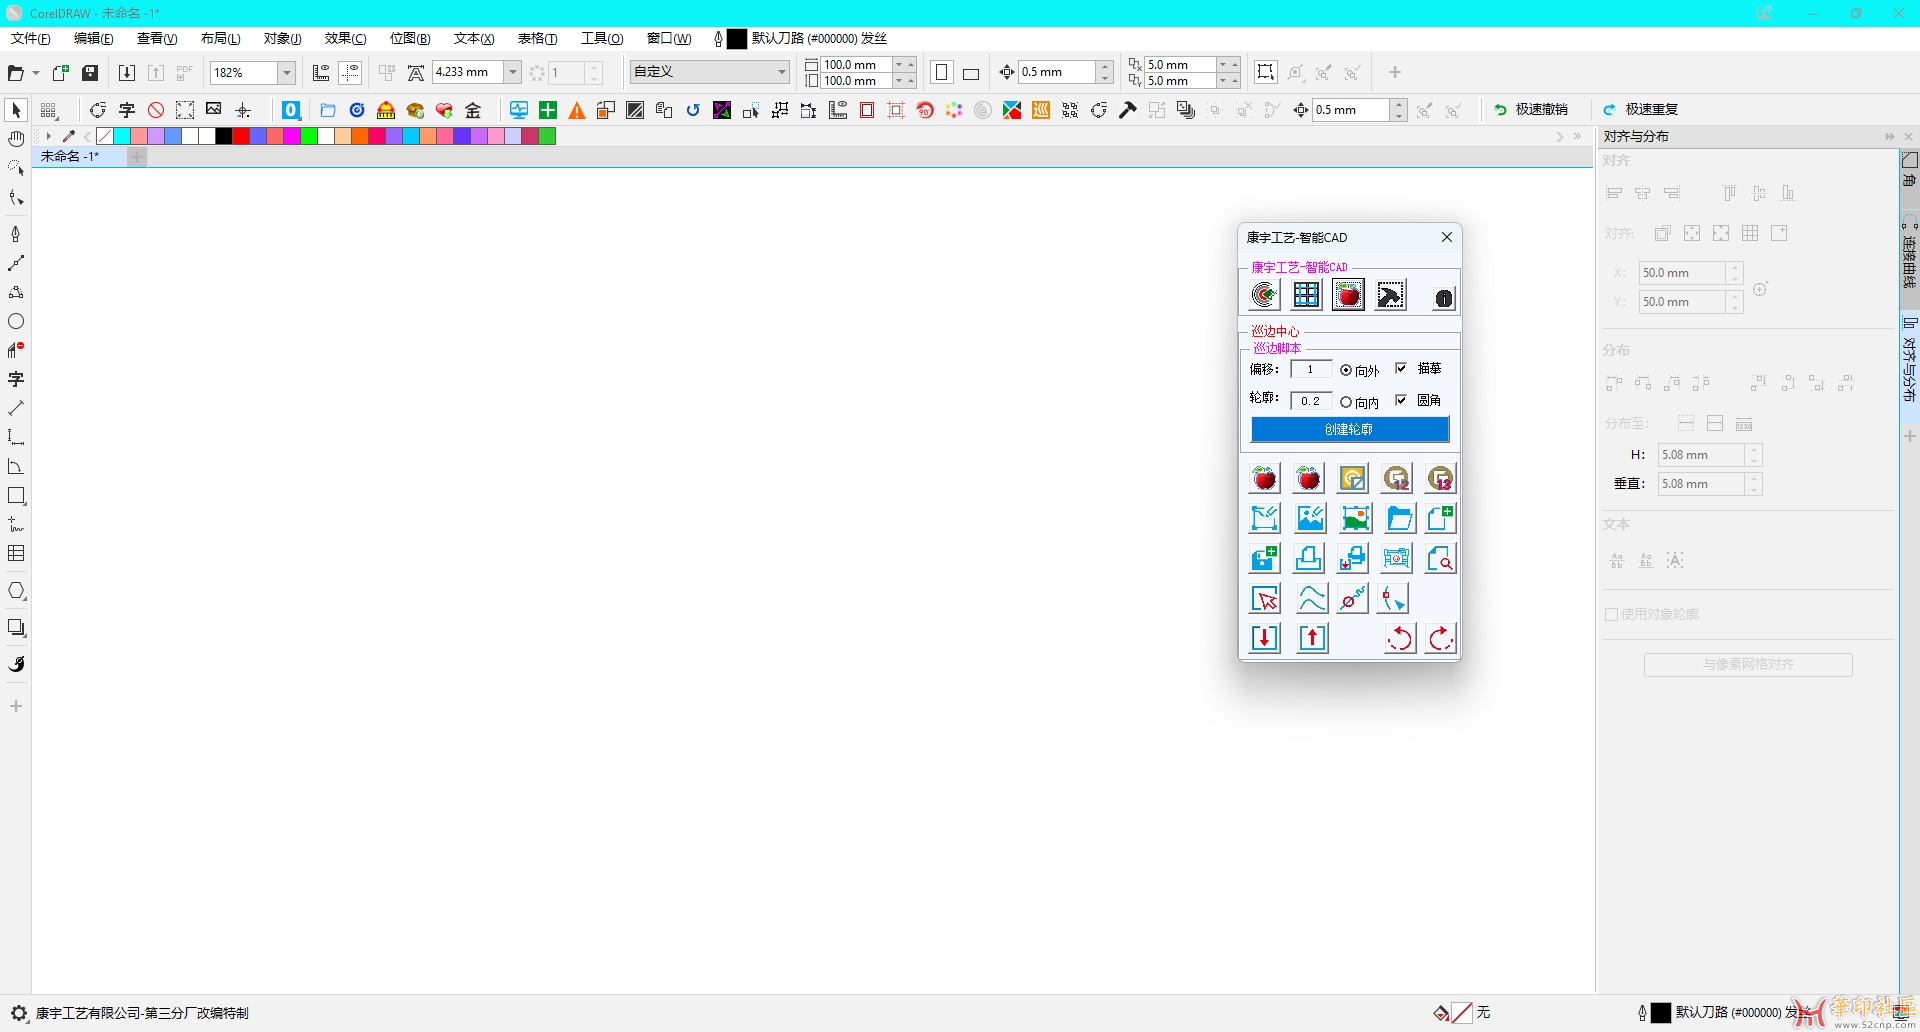Select the 向外 radio option
Viewport: 1920px width, 1032px height.
tap(1346, 370)
